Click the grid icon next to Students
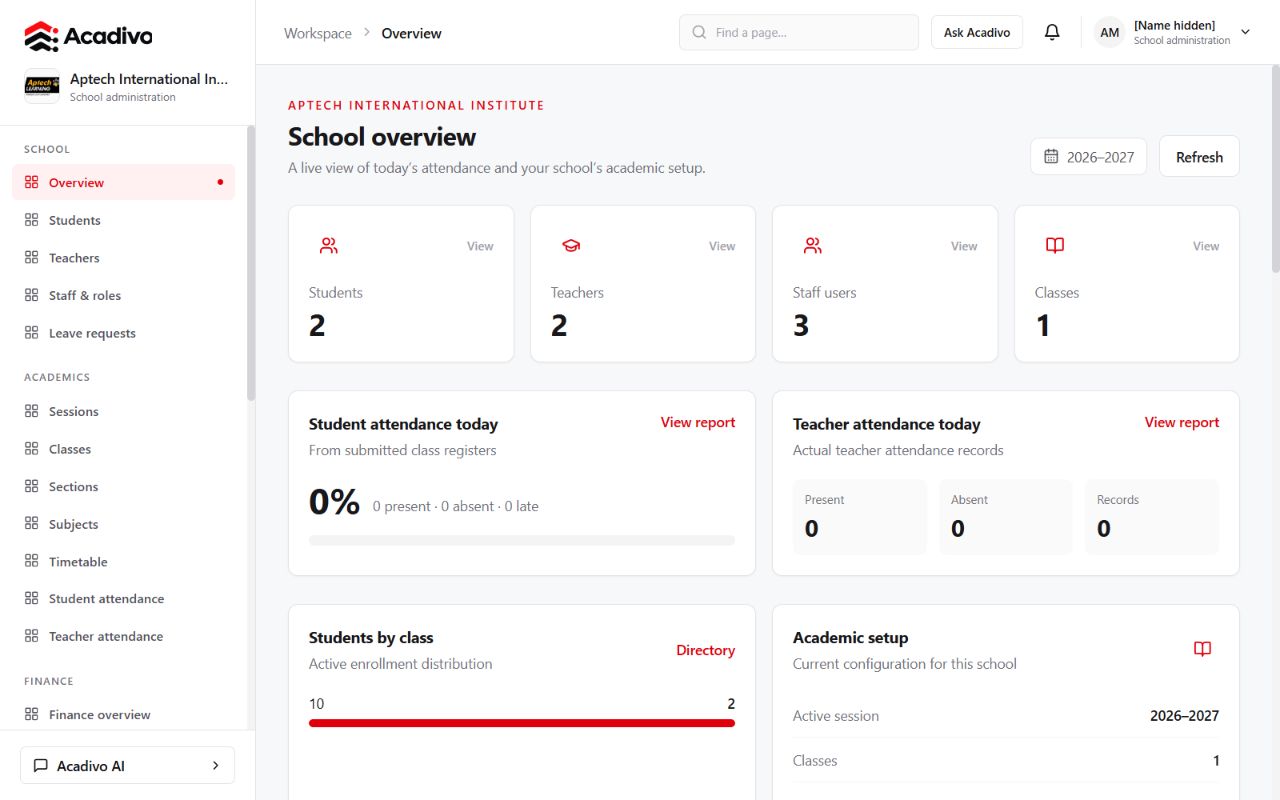This screenshot has width=1280, height=800. tap(31, 220)
